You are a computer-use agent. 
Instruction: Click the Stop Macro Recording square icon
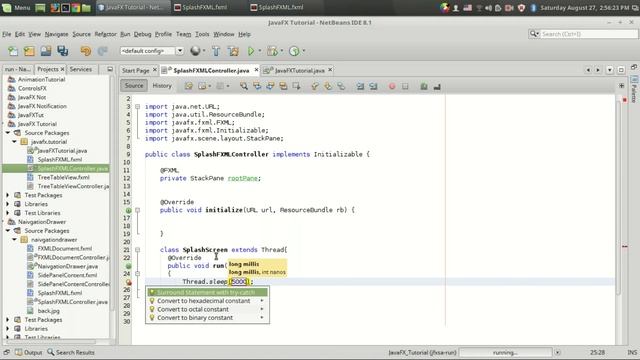(405, 86)
